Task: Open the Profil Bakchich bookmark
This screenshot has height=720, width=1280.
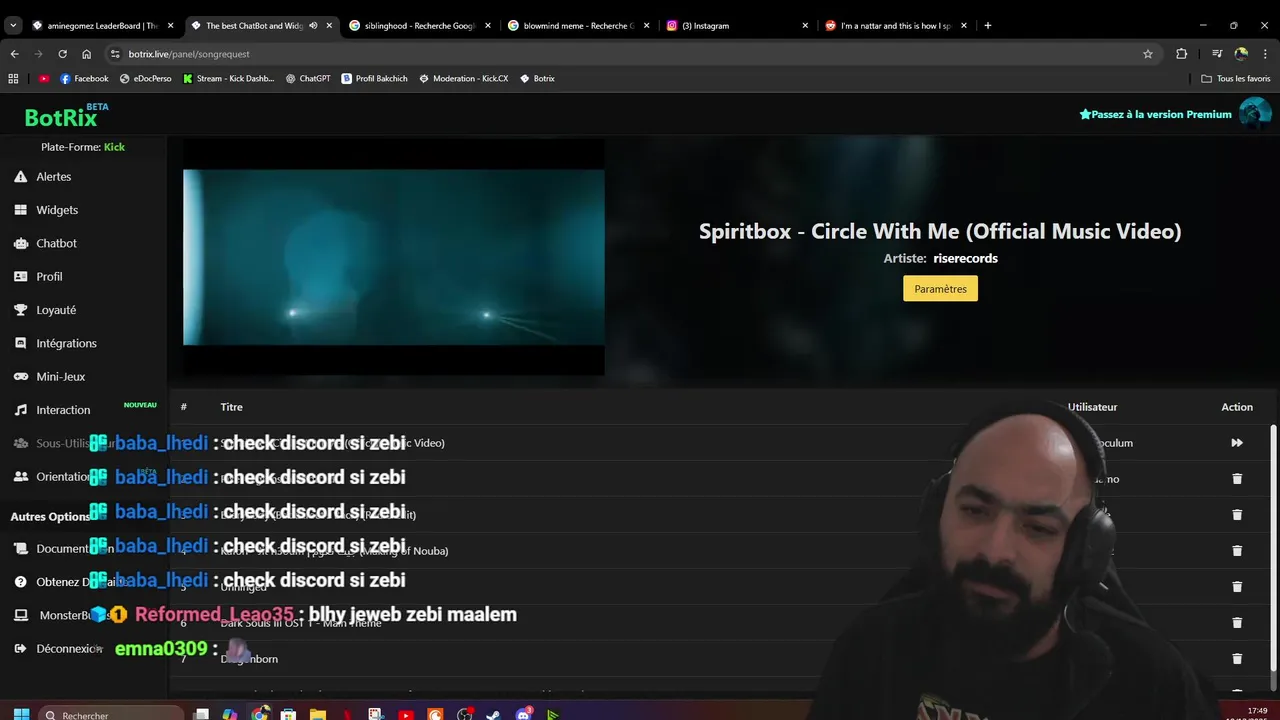Action: (375, 78)
